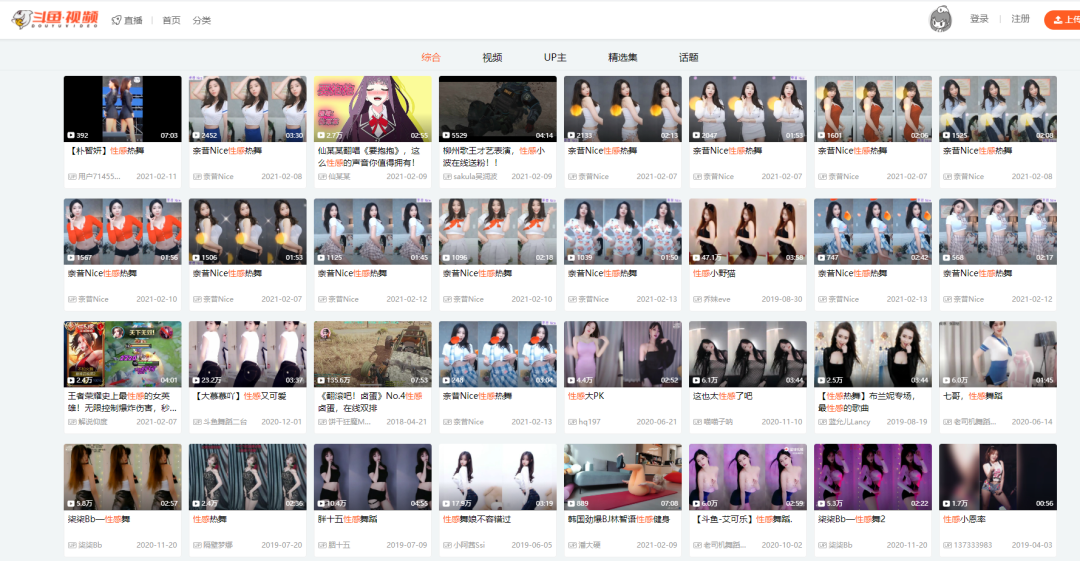Open the 精选集 tab
1080x561 pixels.
[623, 57]
